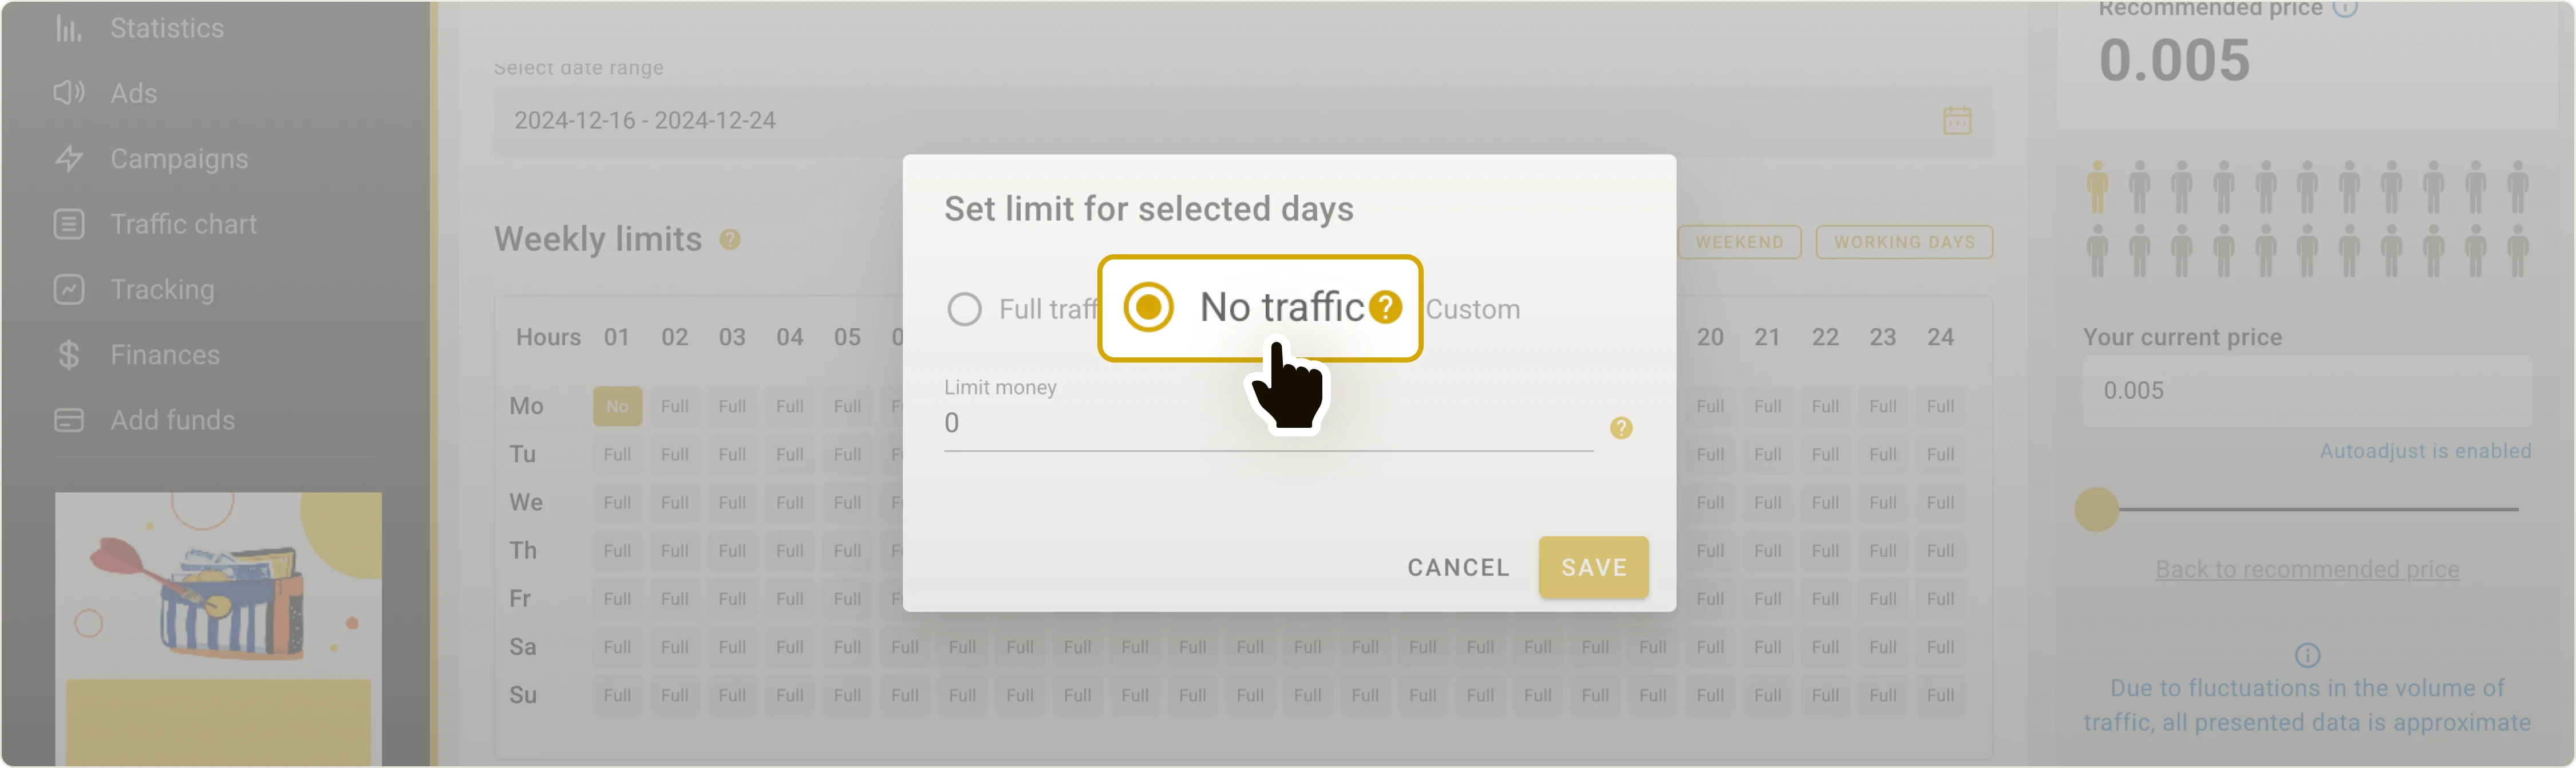
Task: Open calendar icon in date range field
Action: pyautogui.click(x=1956, y=121)
